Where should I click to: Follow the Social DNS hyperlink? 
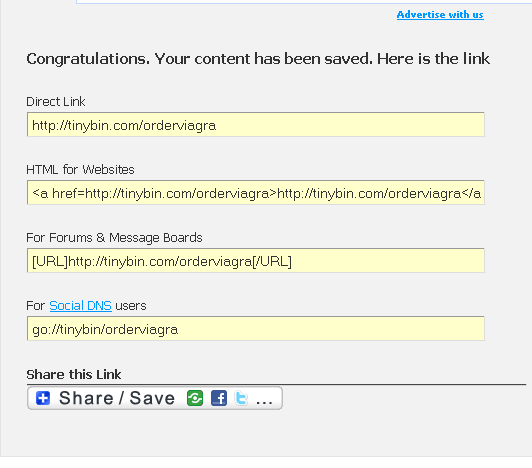click(80, 306)
